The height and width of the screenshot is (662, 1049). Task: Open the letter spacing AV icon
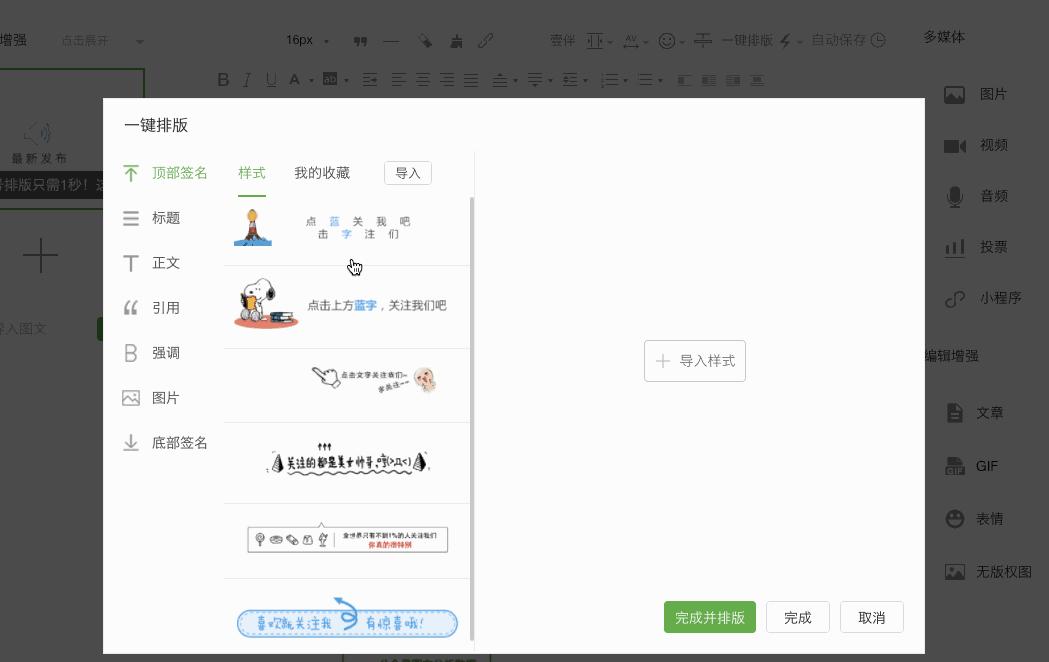click(630, 41)
